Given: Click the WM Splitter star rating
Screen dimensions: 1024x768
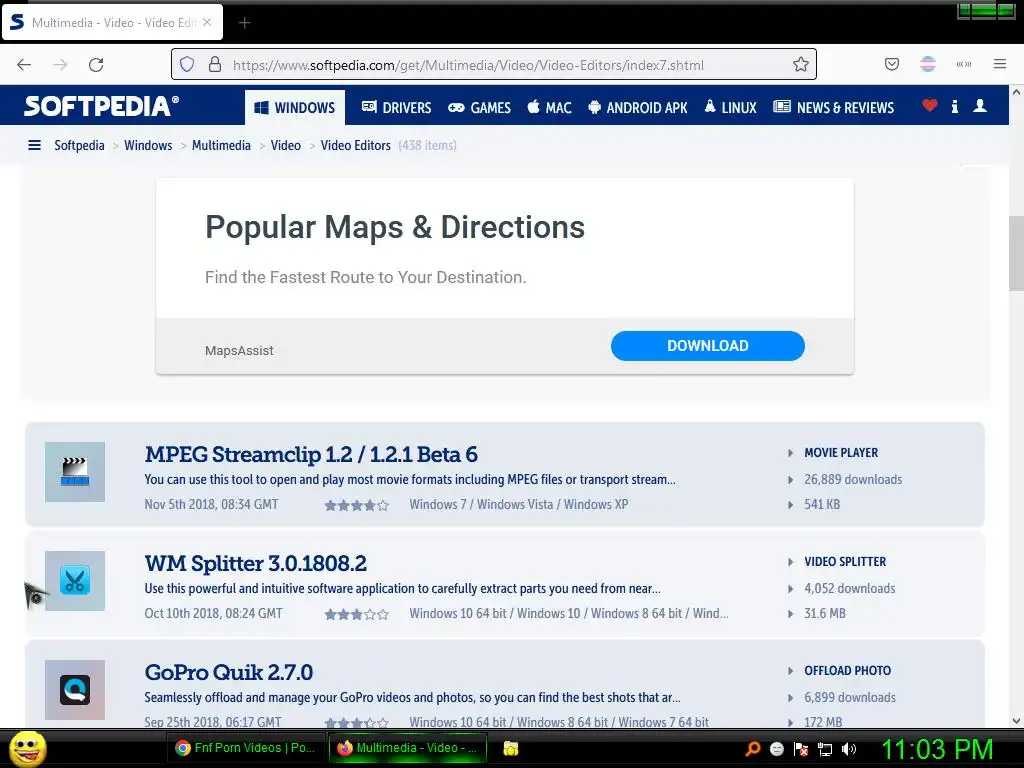Looking at the screenshot, I should click(x=357, y=614).
